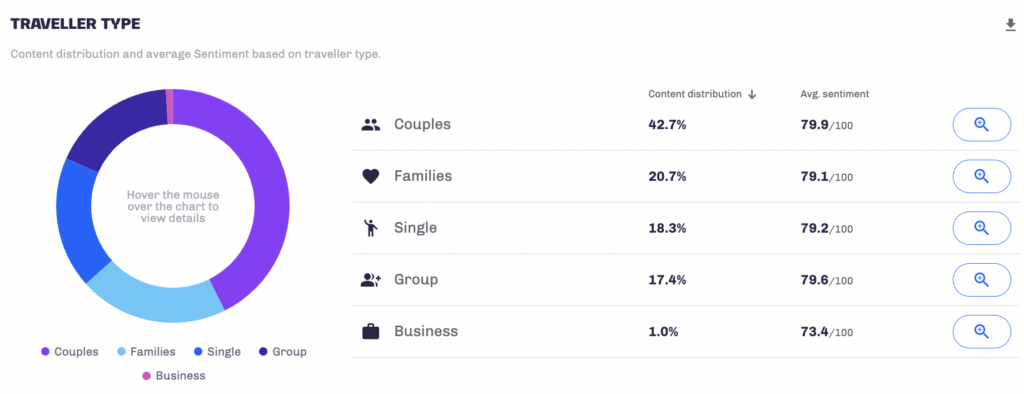
Task: Open details magnifier for Families row
Action: (x=982, y=176)
